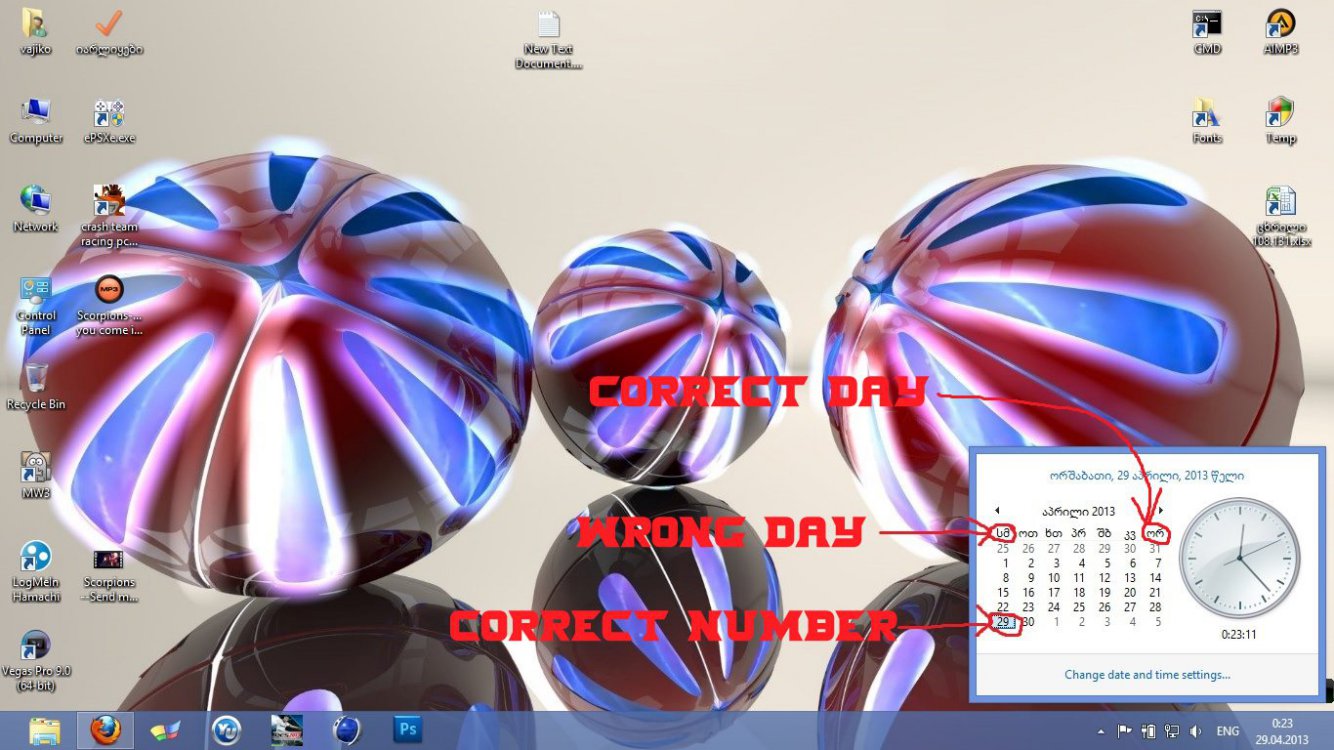
Task: Open AIMP3 from the desktop
Action: 1280,25
